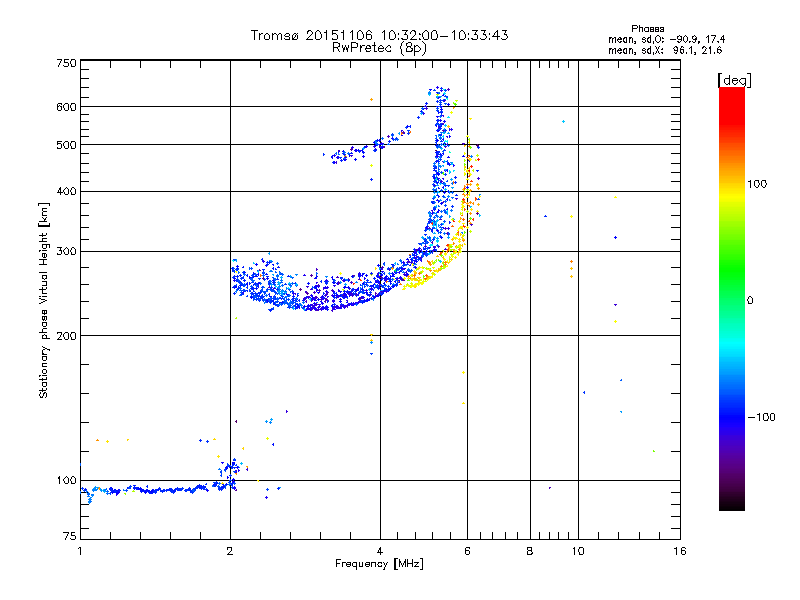Viewport: 800px width, 600px height.
Task: Click the x-axis tick label '1'
Action: click(80, 551)
